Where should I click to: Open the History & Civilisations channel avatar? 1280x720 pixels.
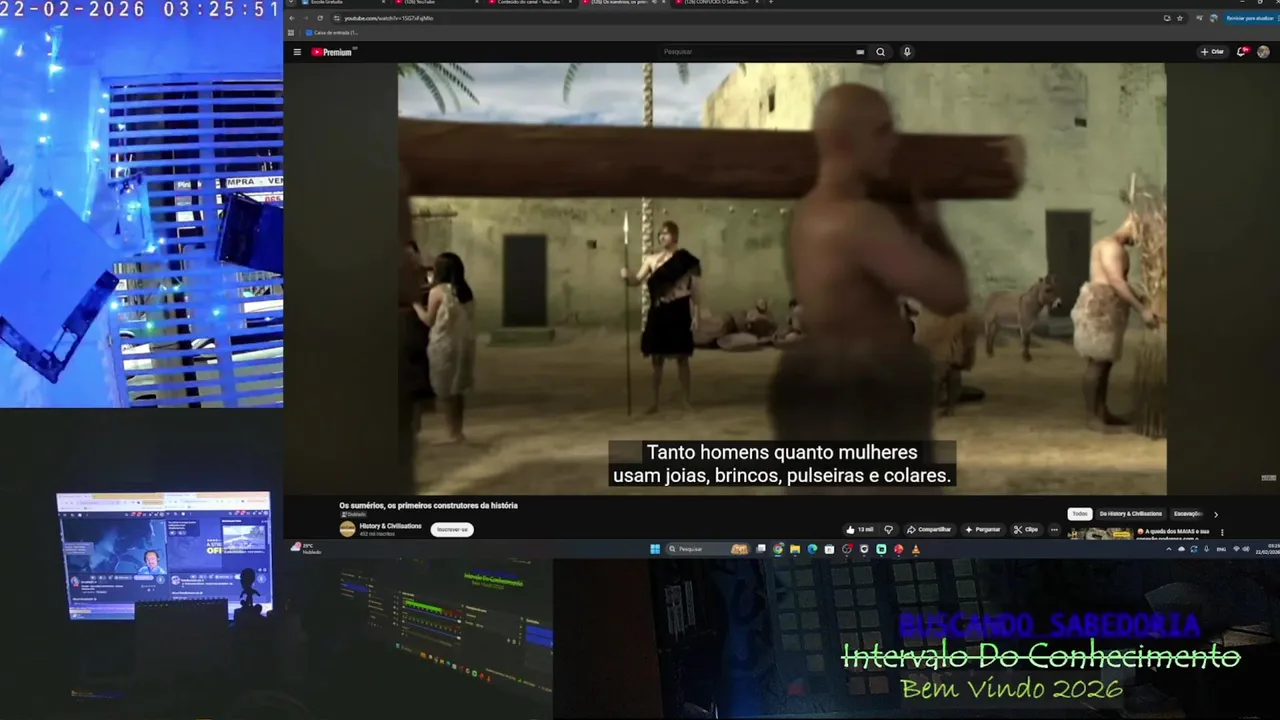(x=347, y=529)
